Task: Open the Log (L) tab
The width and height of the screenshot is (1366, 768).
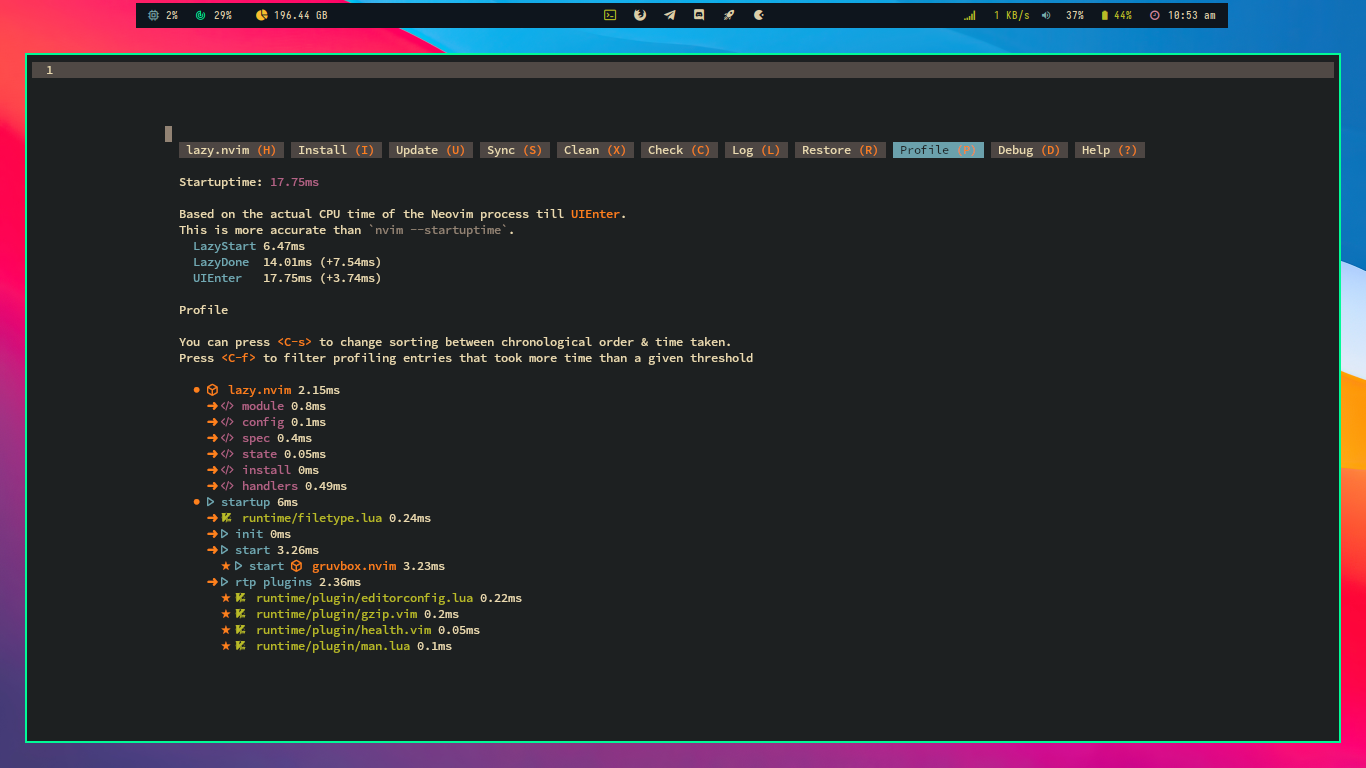Action: pyautogui.click(x=756, y=150)
